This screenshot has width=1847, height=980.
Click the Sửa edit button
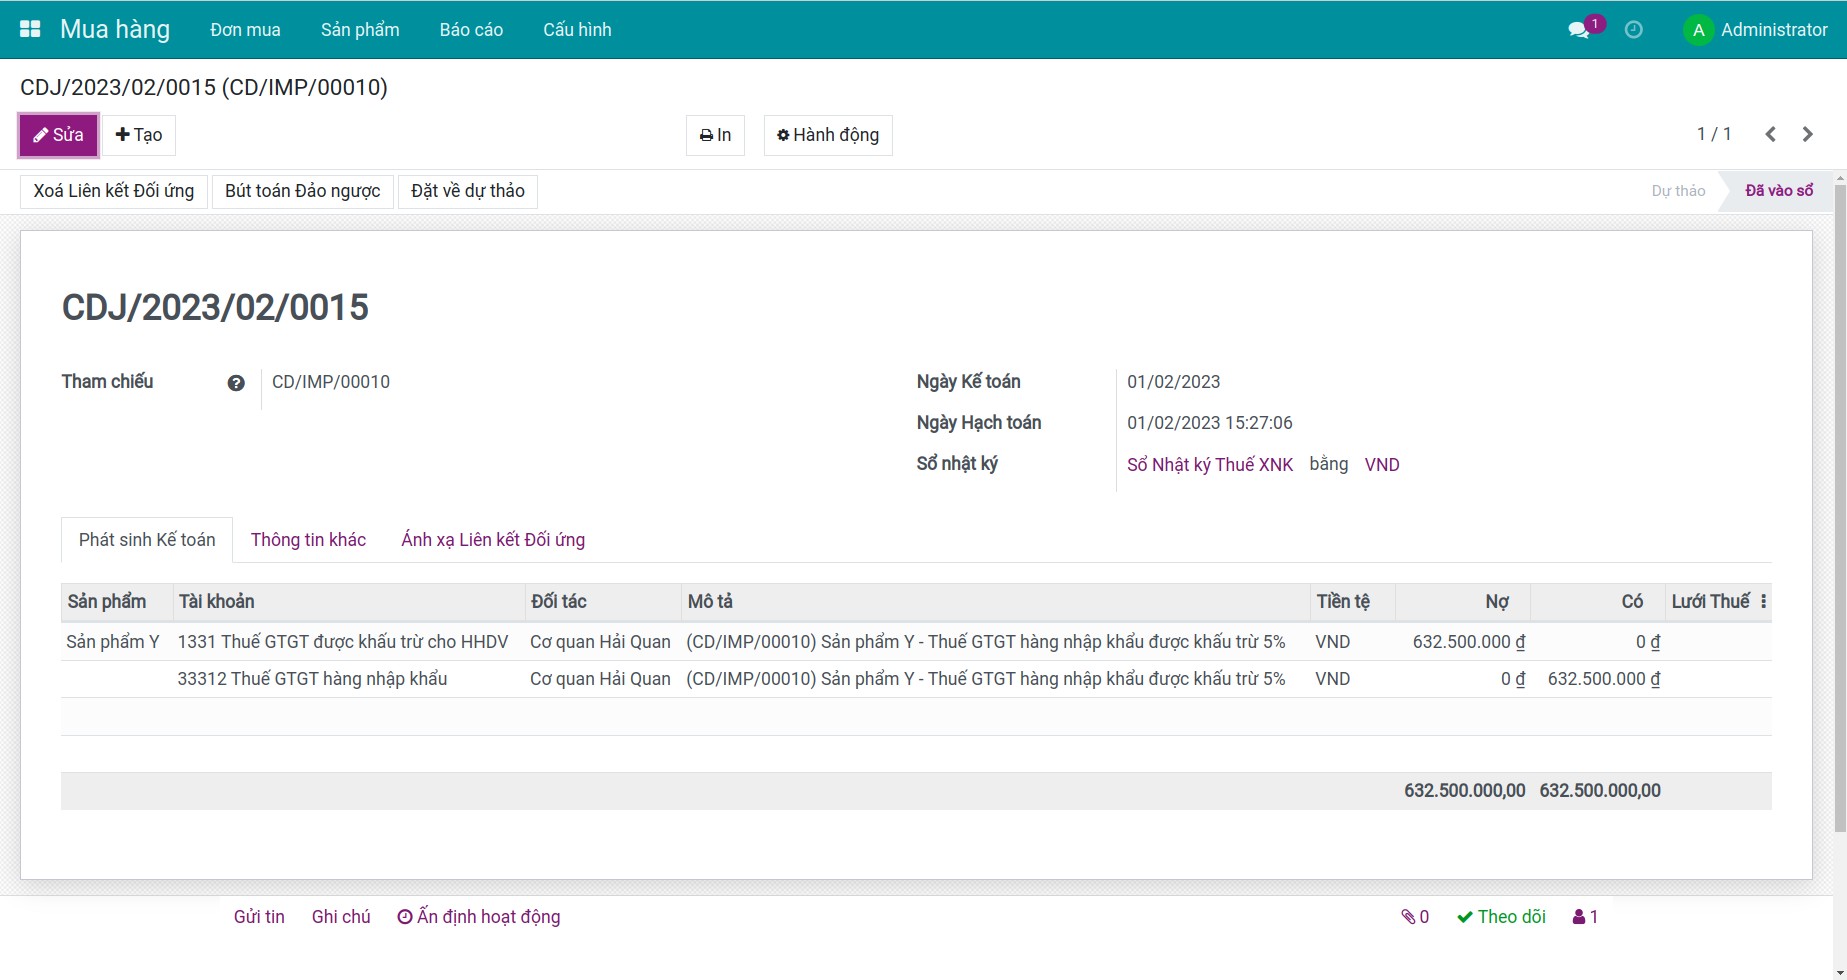[x=58, y=135]
